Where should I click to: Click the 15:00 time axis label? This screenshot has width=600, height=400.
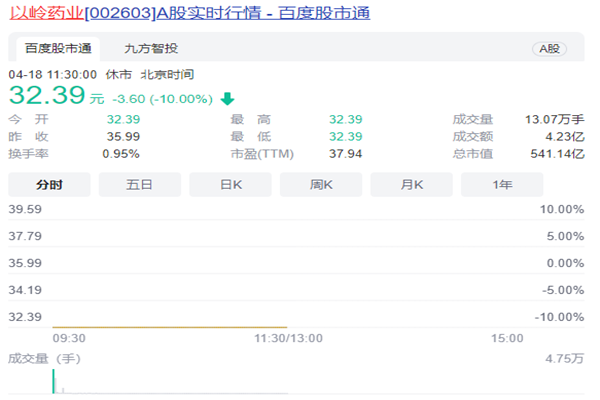[x=507, y=338]
